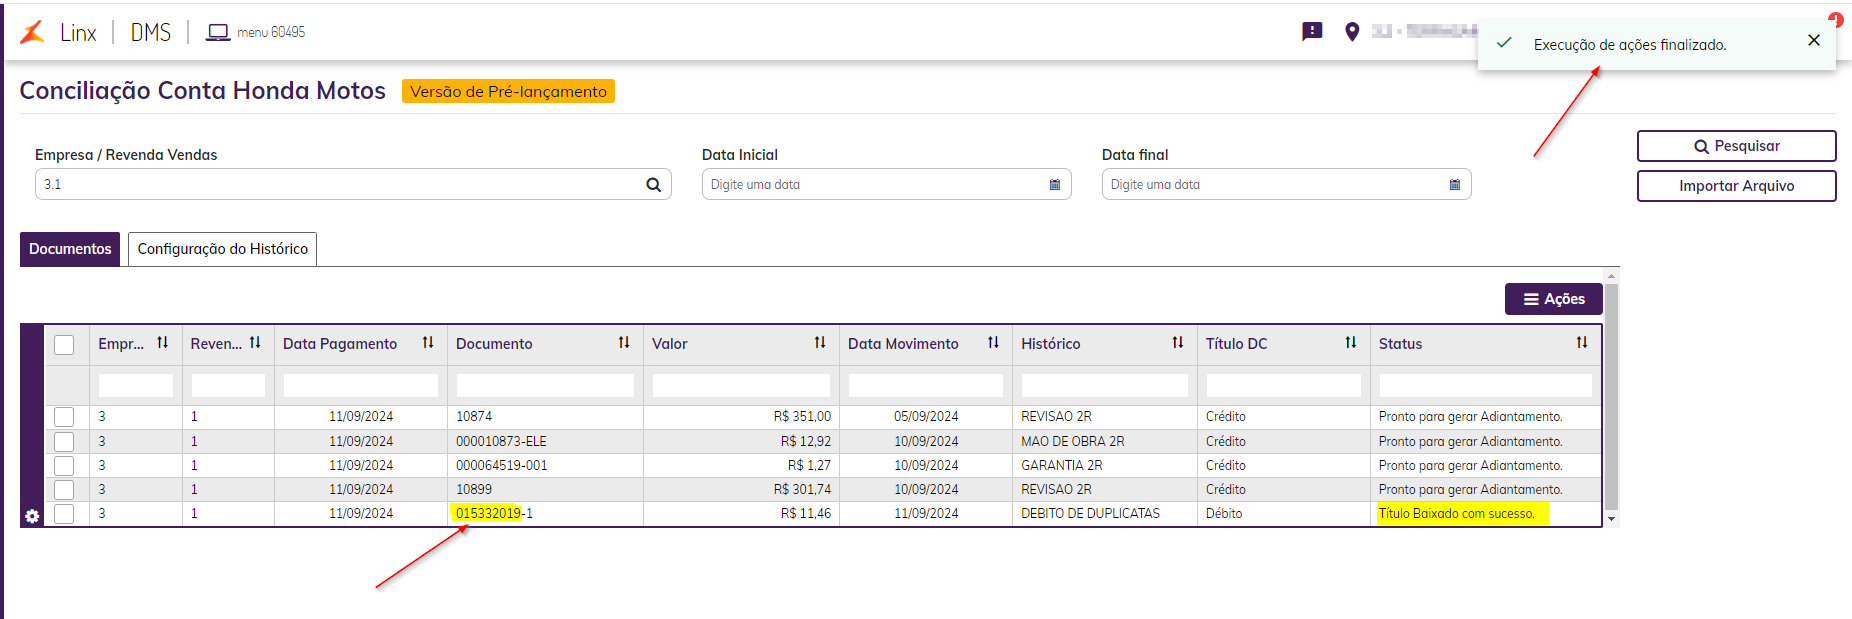Open the Data final calendar picker
This screenshot has height=619, width=1852.
pos(1454,185)
